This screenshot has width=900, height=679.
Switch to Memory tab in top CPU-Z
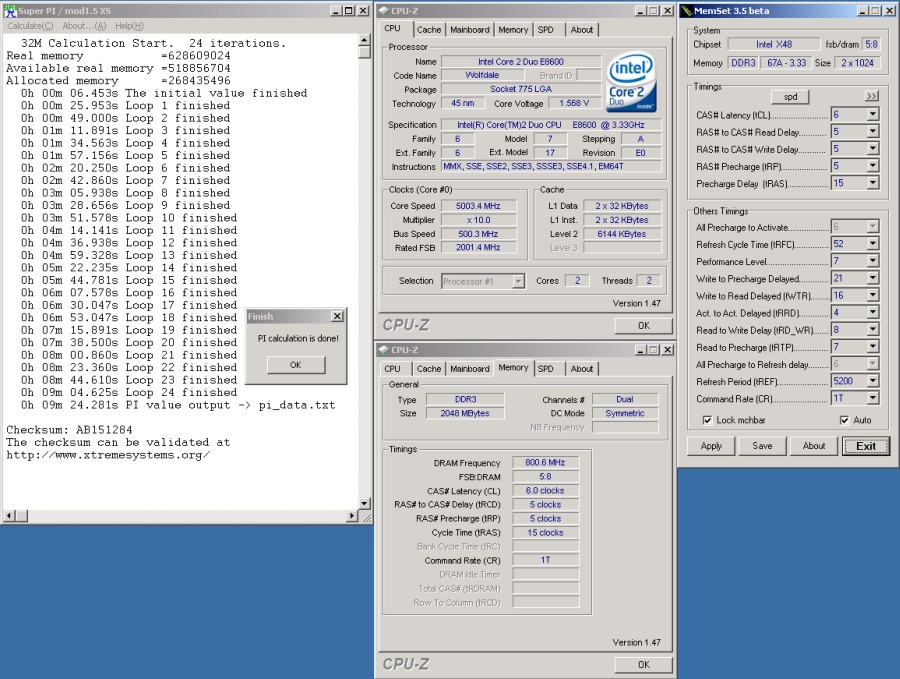point(513,30)
